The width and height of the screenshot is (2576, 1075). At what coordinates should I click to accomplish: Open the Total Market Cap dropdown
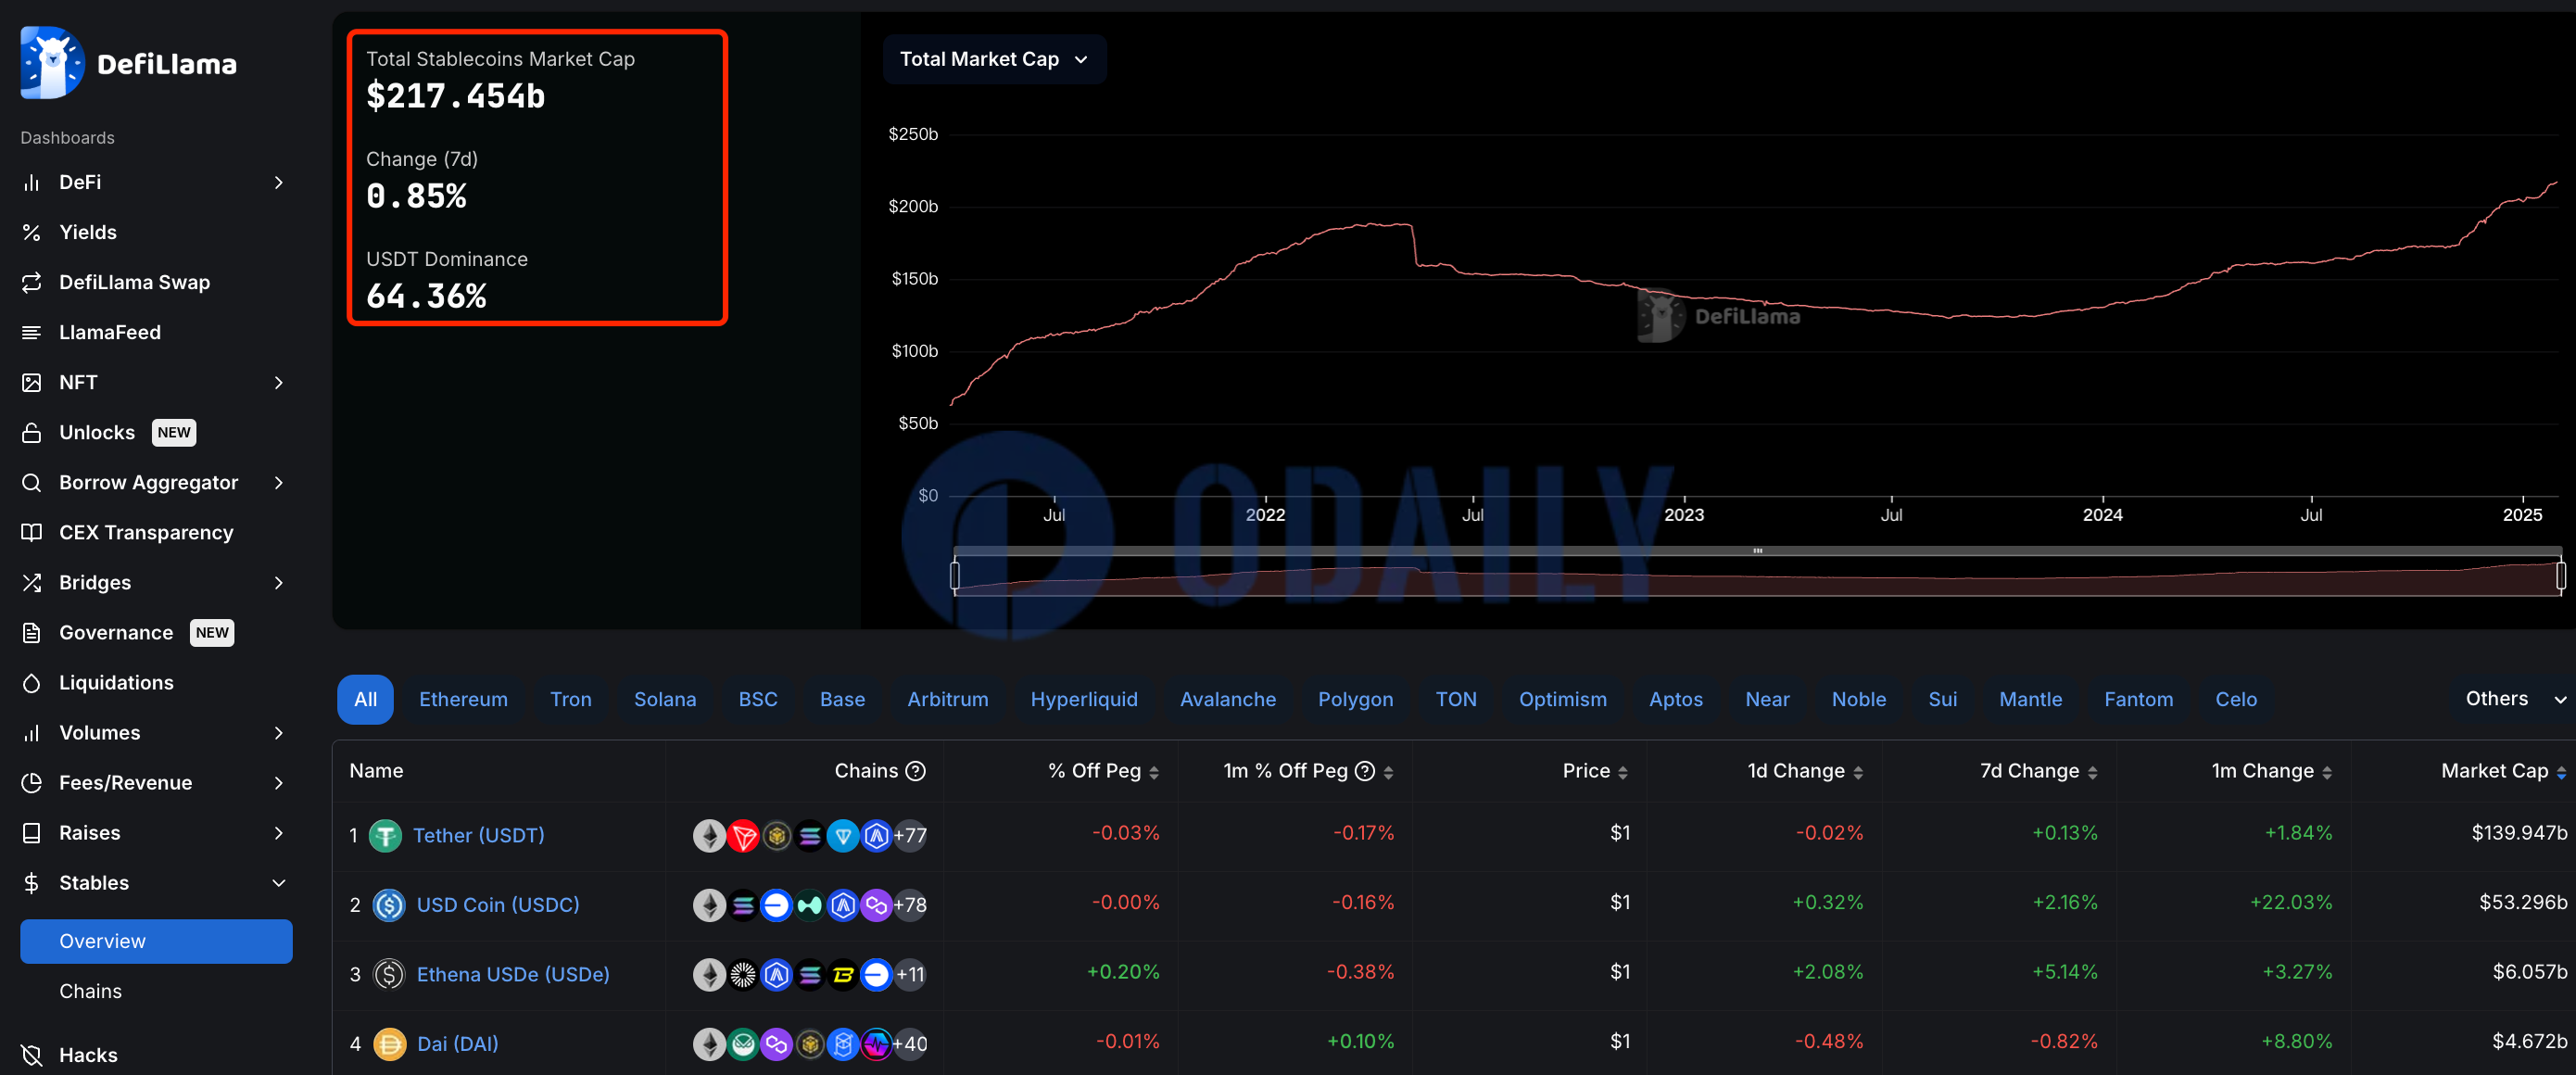coord(994,59)
